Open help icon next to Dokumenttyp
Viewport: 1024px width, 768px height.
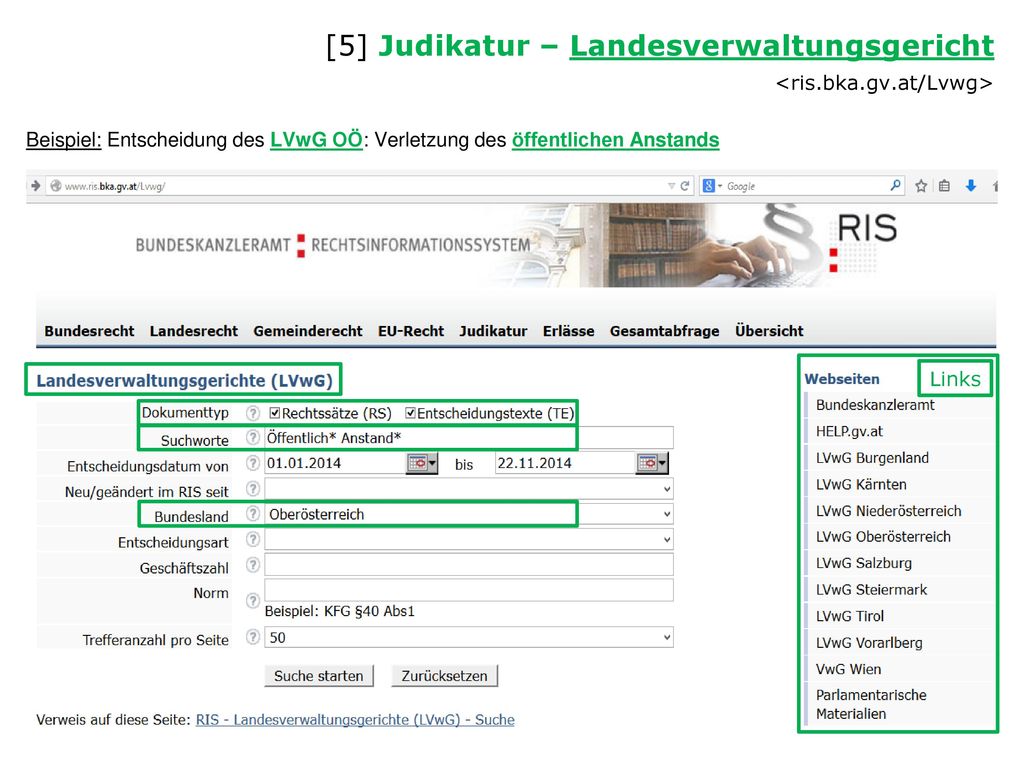(x=253, y=413)
